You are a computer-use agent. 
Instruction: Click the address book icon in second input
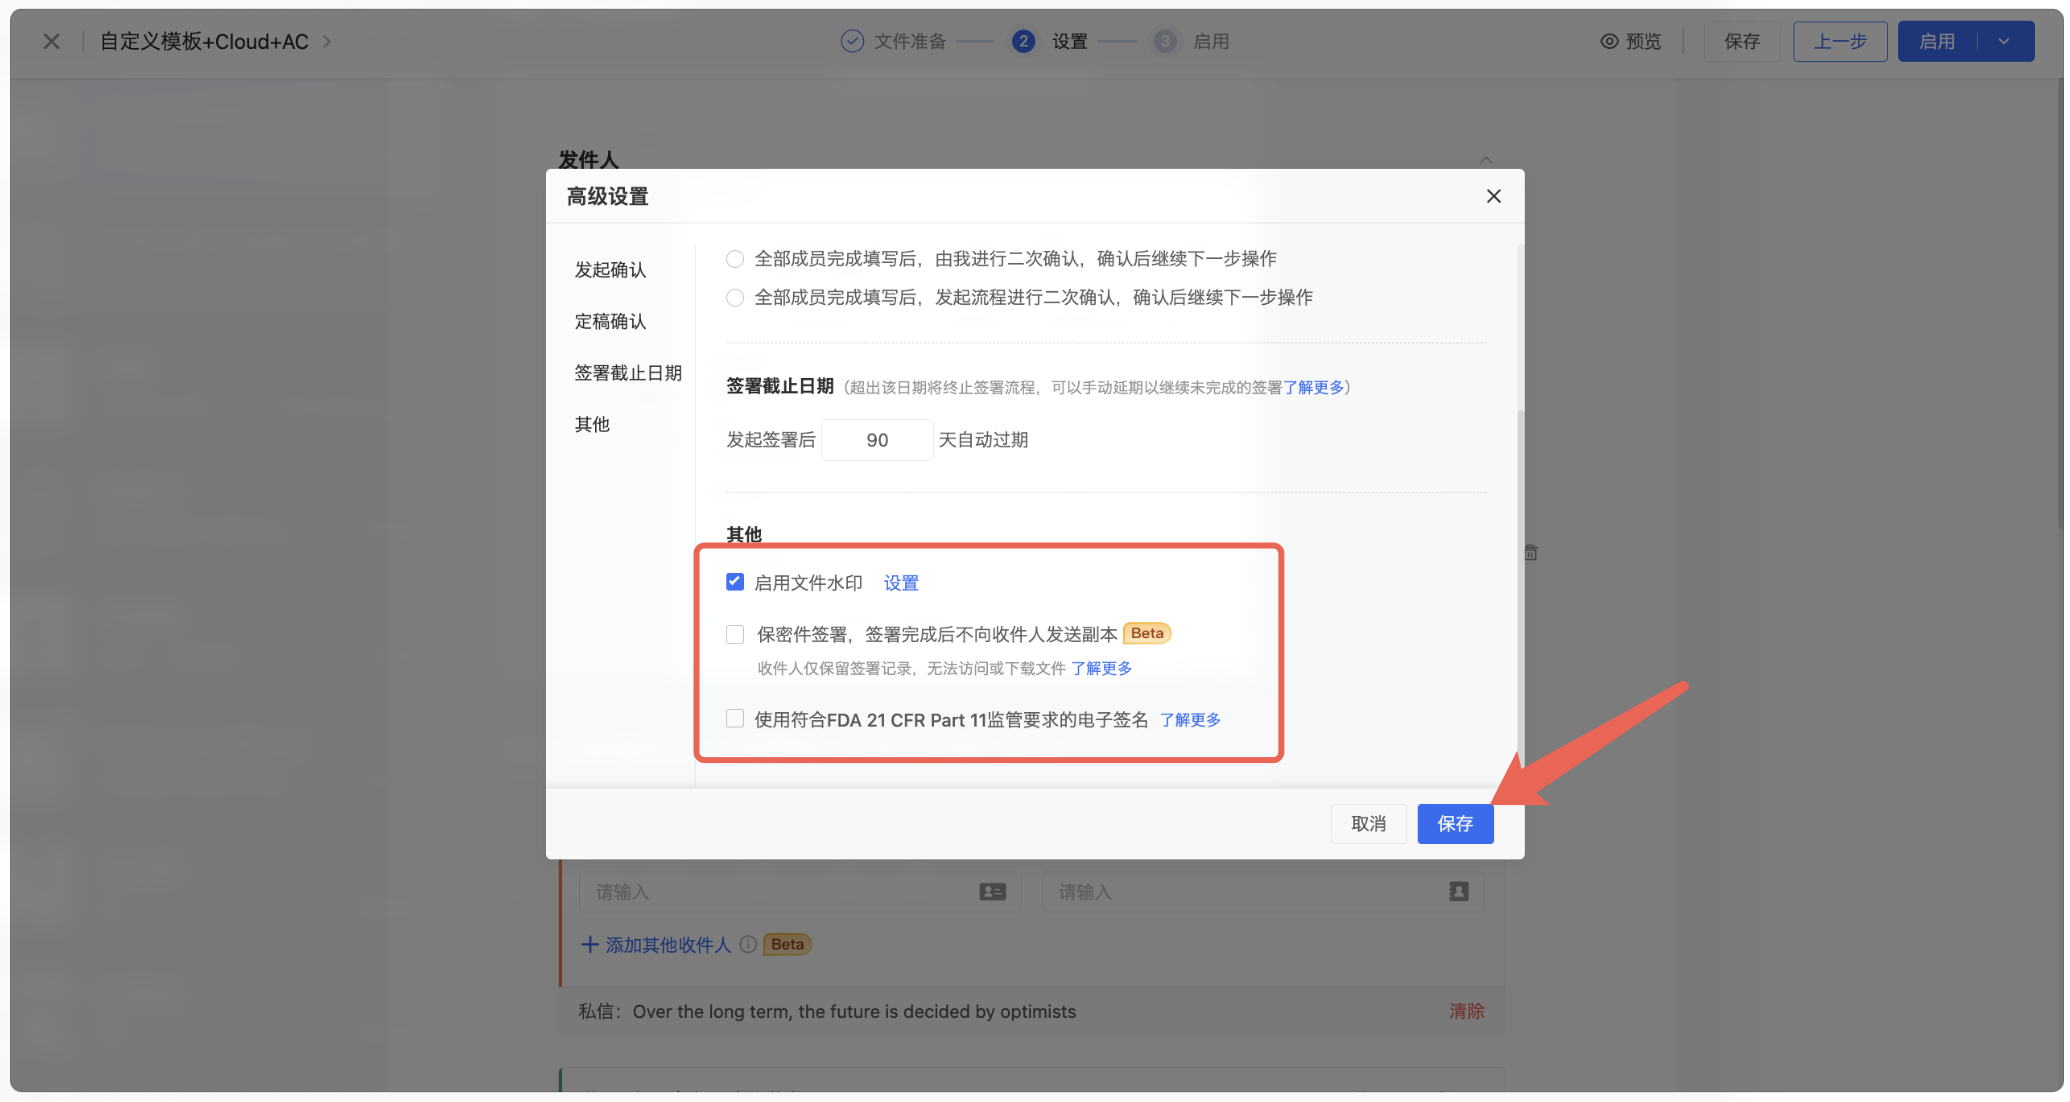[x=1458, y=891]
